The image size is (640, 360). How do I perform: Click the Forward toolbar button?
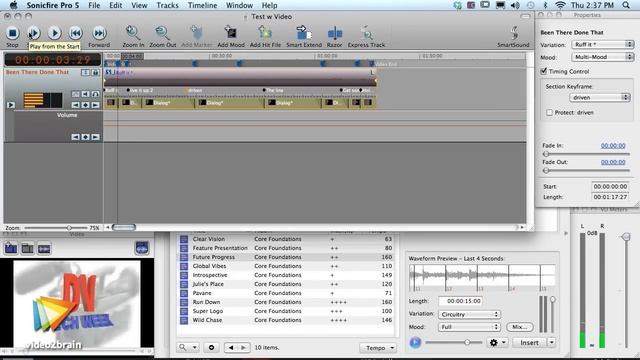point(99,33)
